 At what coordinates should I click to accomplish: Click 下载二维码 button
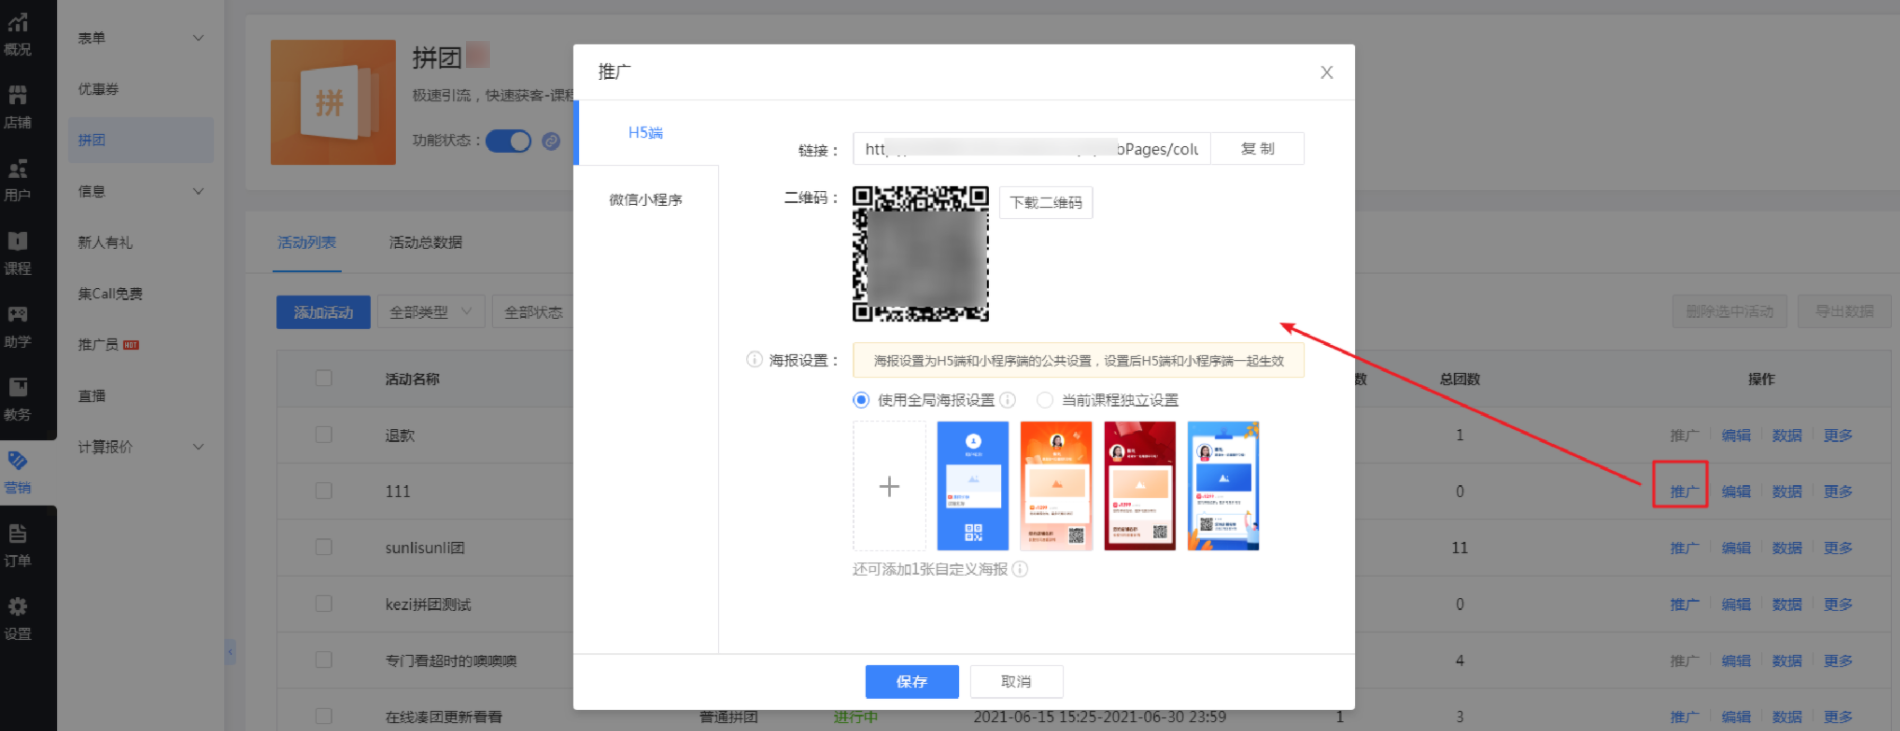1046,202
